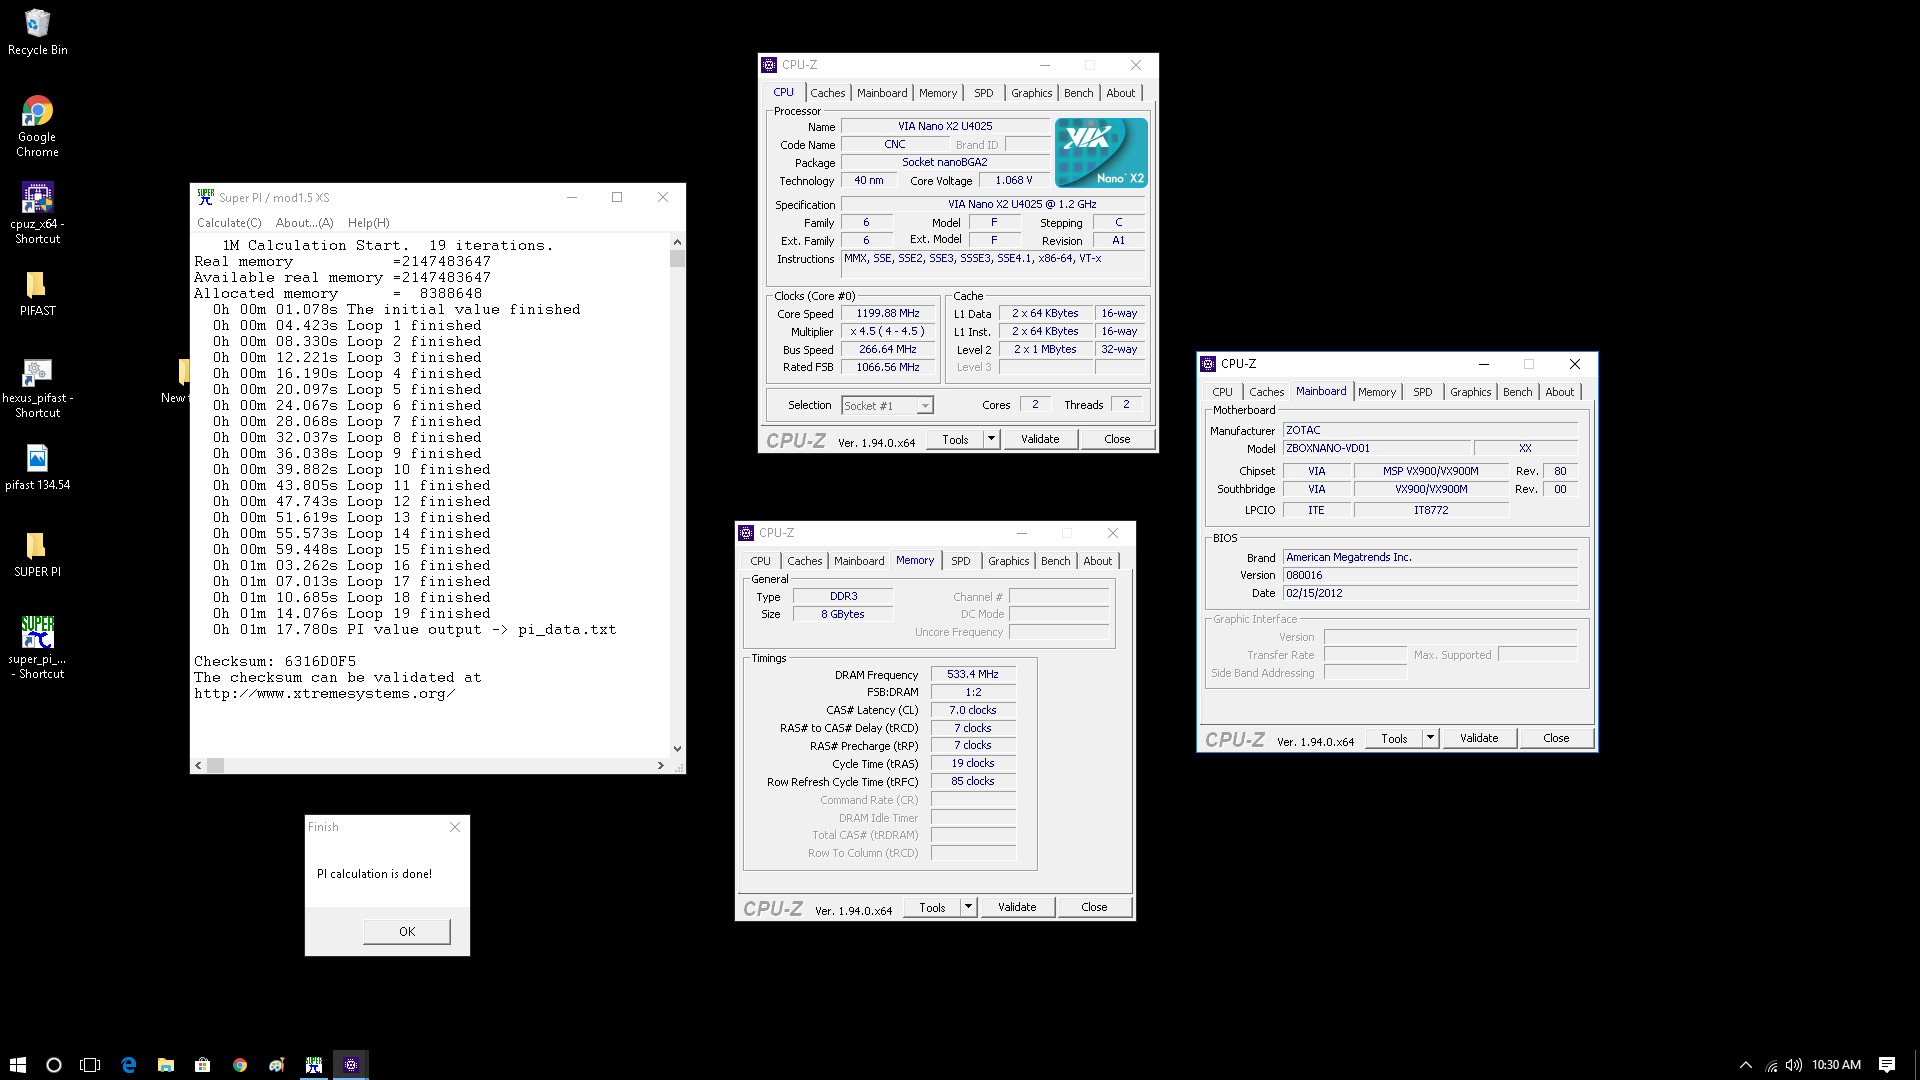Click Super PI scroll down arrow
The height and width of the screenshot is (1080, 1920).
[x=677, y=748]
